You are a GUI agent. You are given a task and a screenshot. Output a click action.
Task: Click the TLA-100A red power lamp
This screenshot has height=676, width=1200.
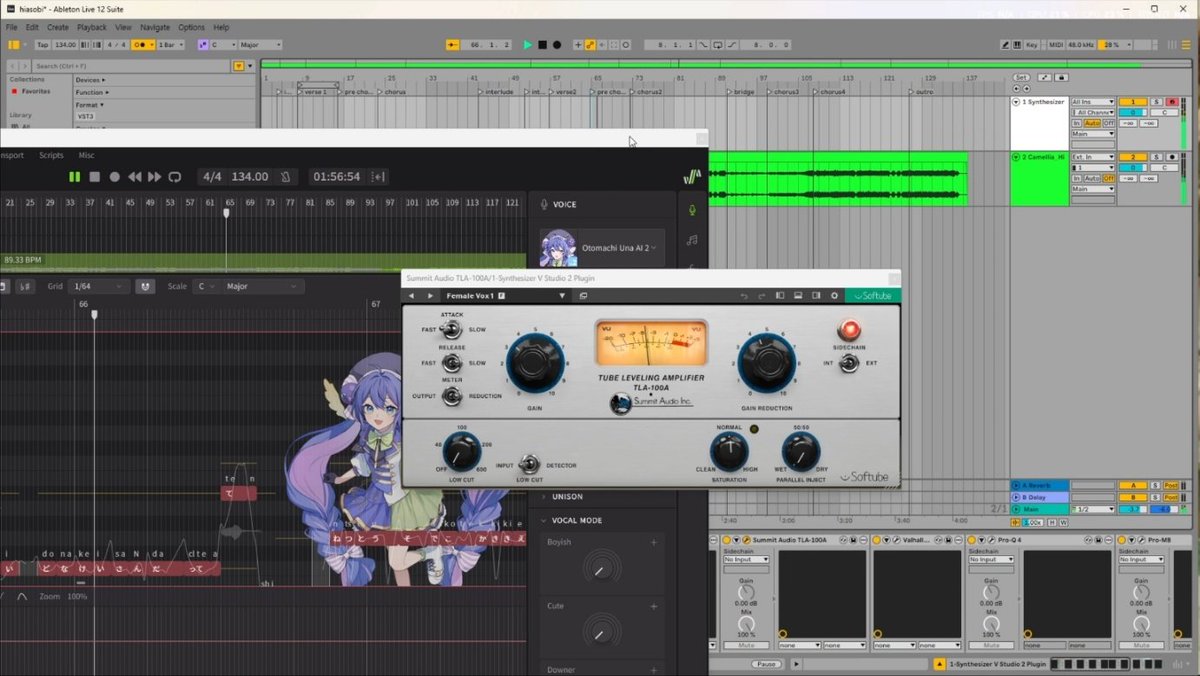coord(850,329)
